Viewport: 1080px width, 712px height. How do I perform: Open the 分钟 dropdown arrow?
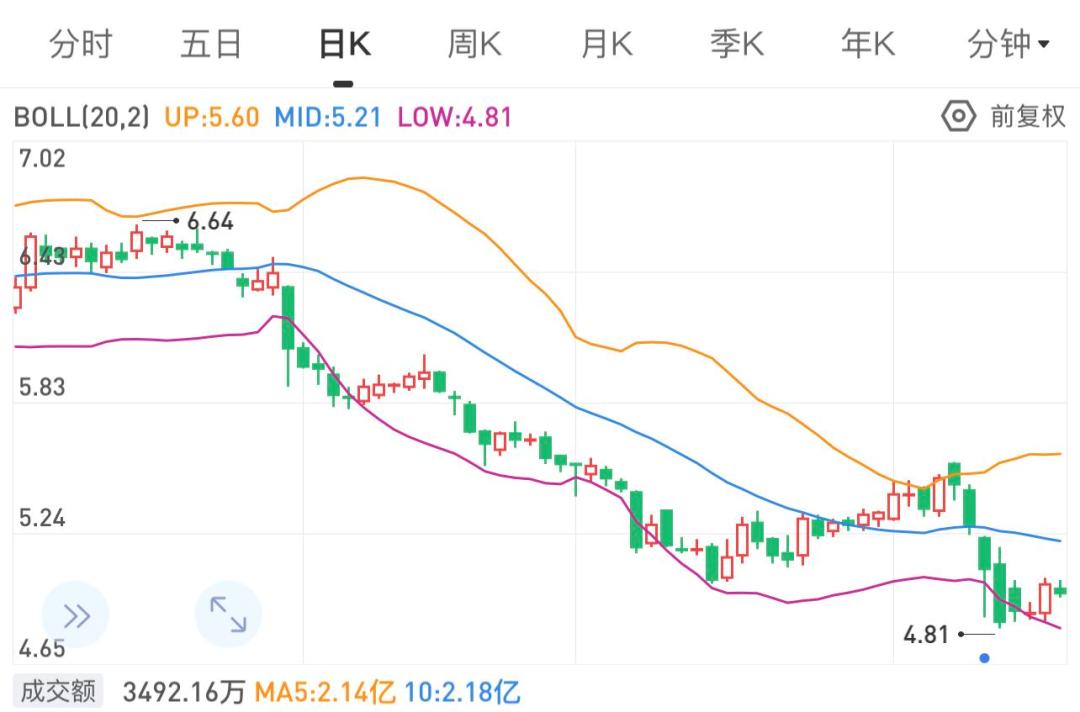pos(1044,45)
